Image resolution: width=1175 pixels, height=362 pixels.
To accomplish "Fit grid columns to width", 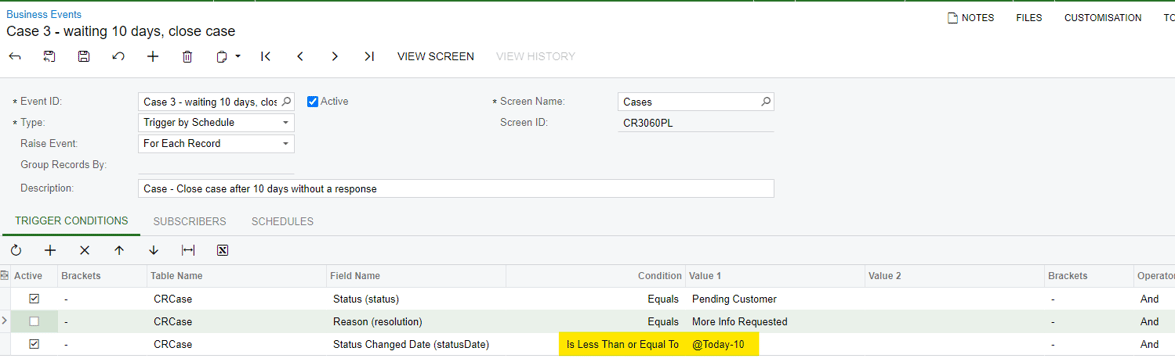I will (188, 250).
